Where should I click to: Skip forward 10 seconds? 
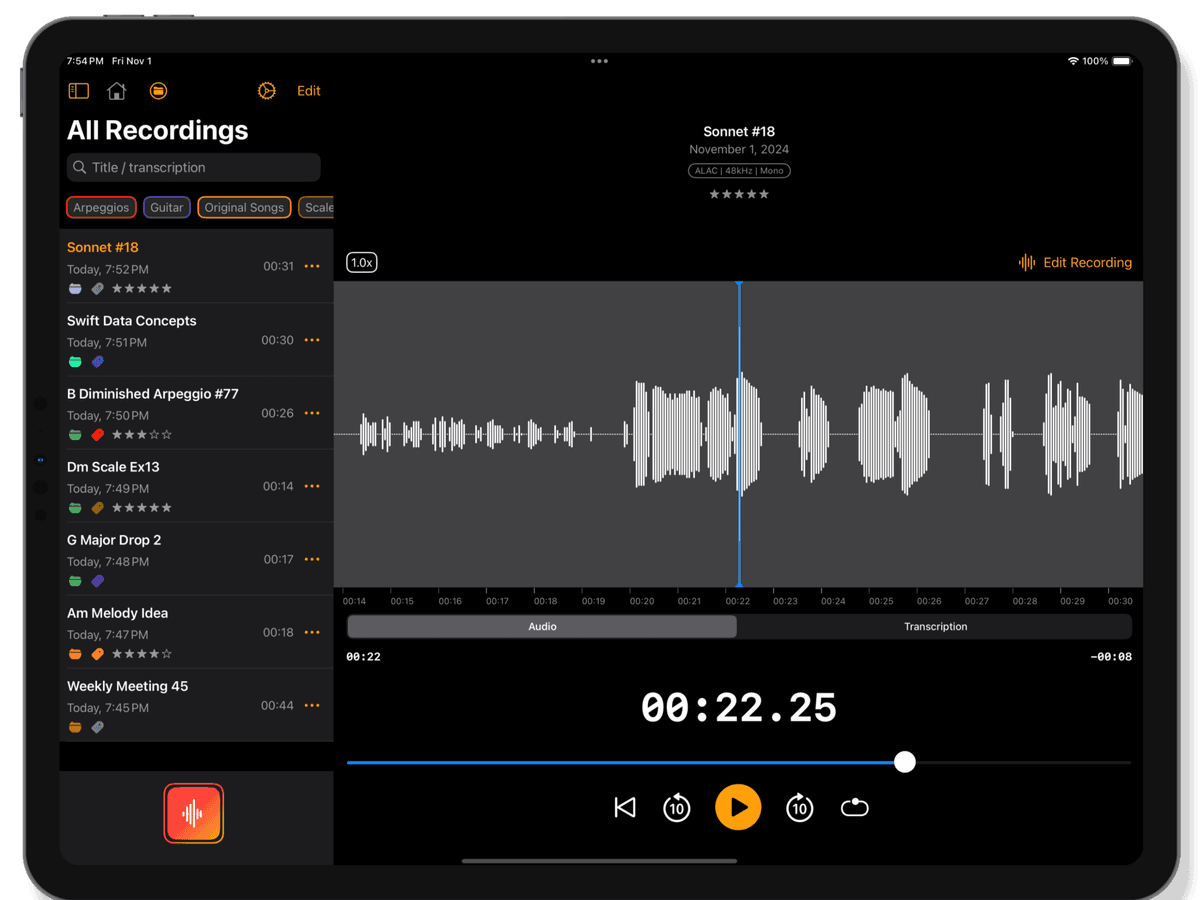(799, 808)
